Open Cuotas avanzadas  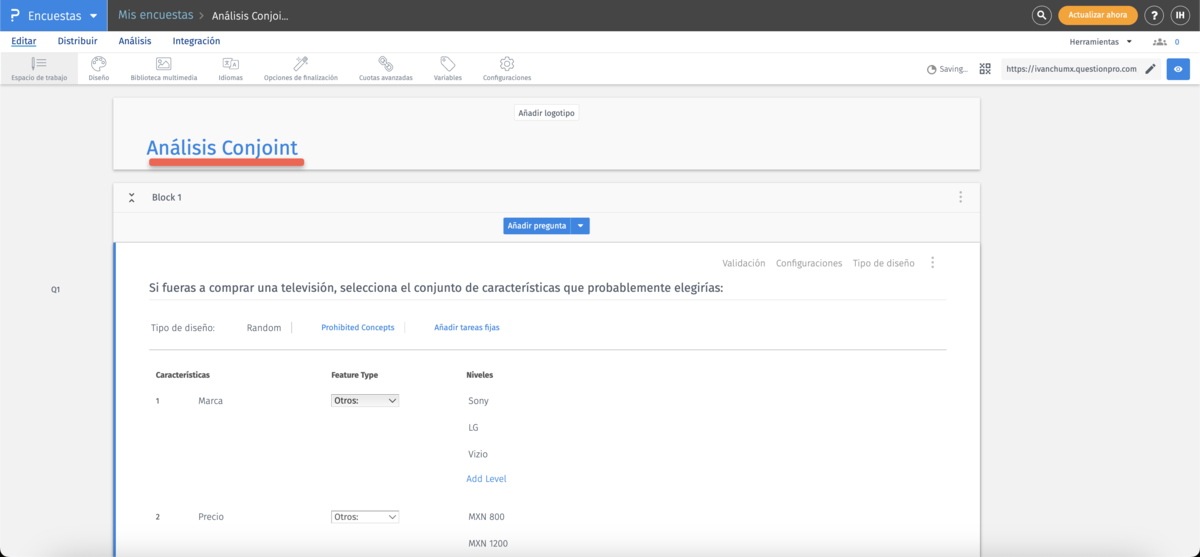click(x=385, y=68)
